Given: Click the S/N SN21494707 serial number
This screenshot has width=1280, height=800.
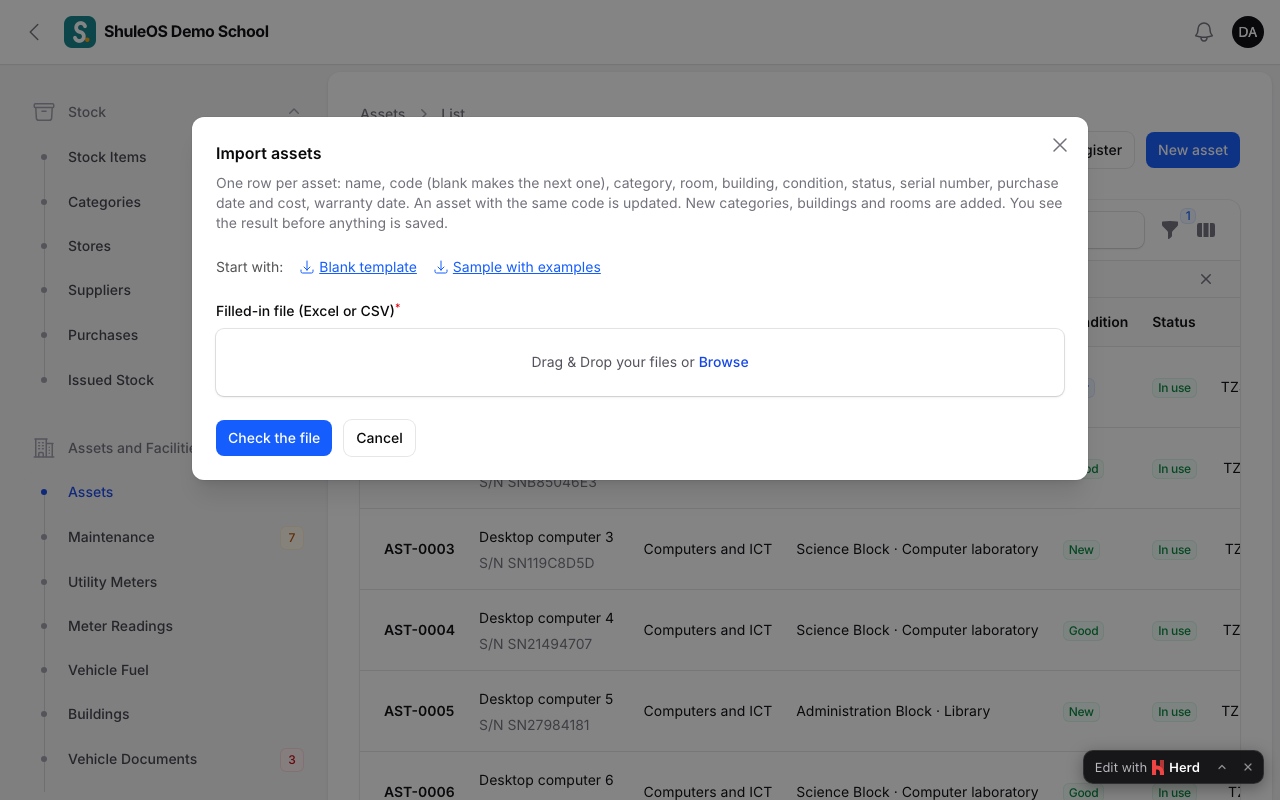Looking at the screenshot, I should click(x=535, y=644).
